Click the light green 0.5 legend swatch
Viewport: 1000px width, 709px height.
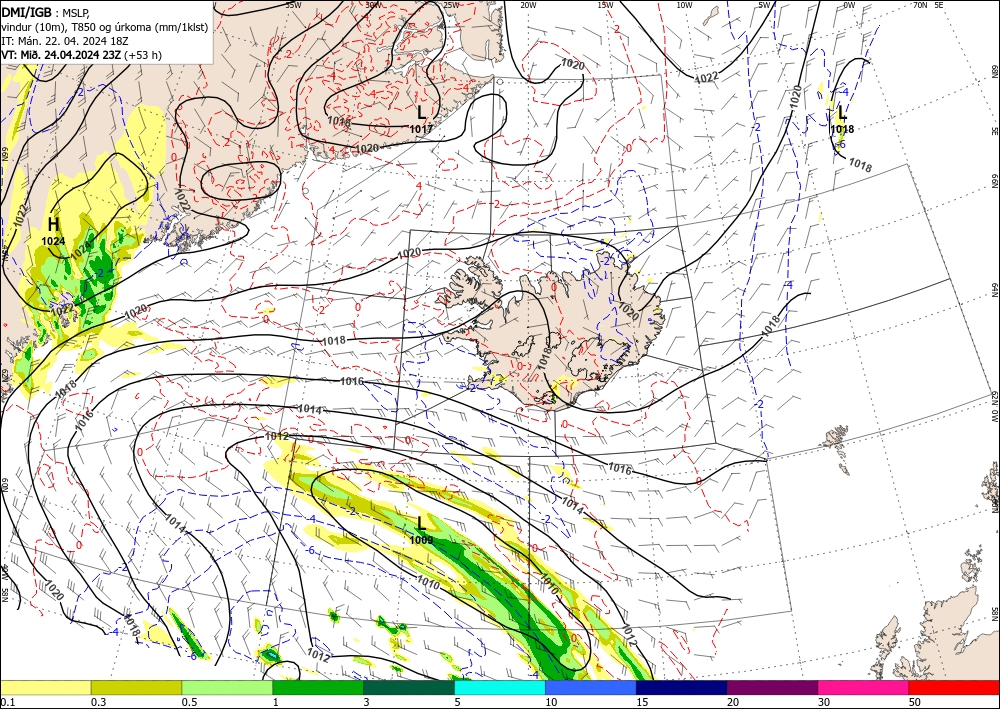227,687
